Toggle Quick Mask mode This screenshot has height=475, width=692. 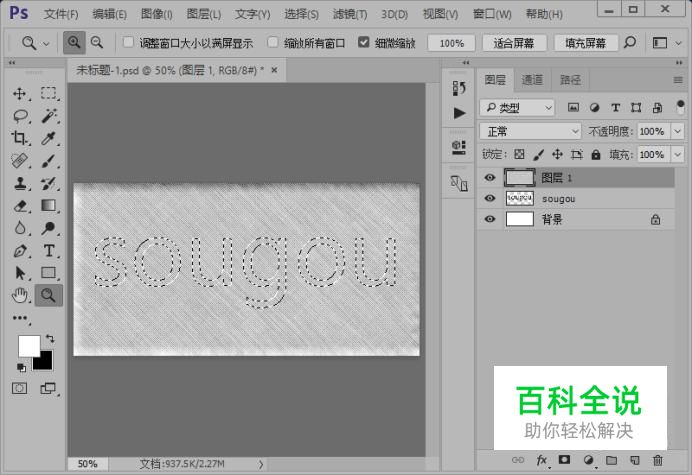click(x=19, y=388)
